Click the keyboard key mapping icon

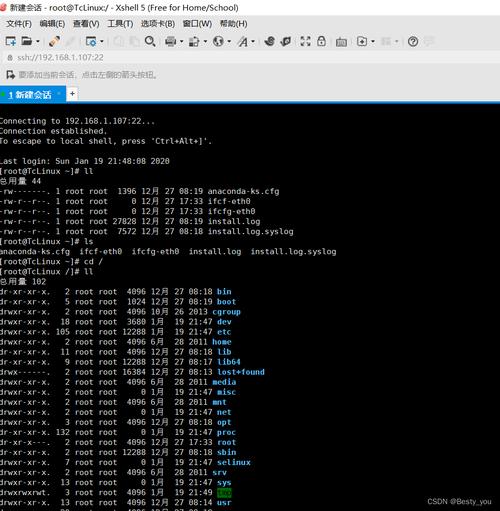tap(341, 42)
